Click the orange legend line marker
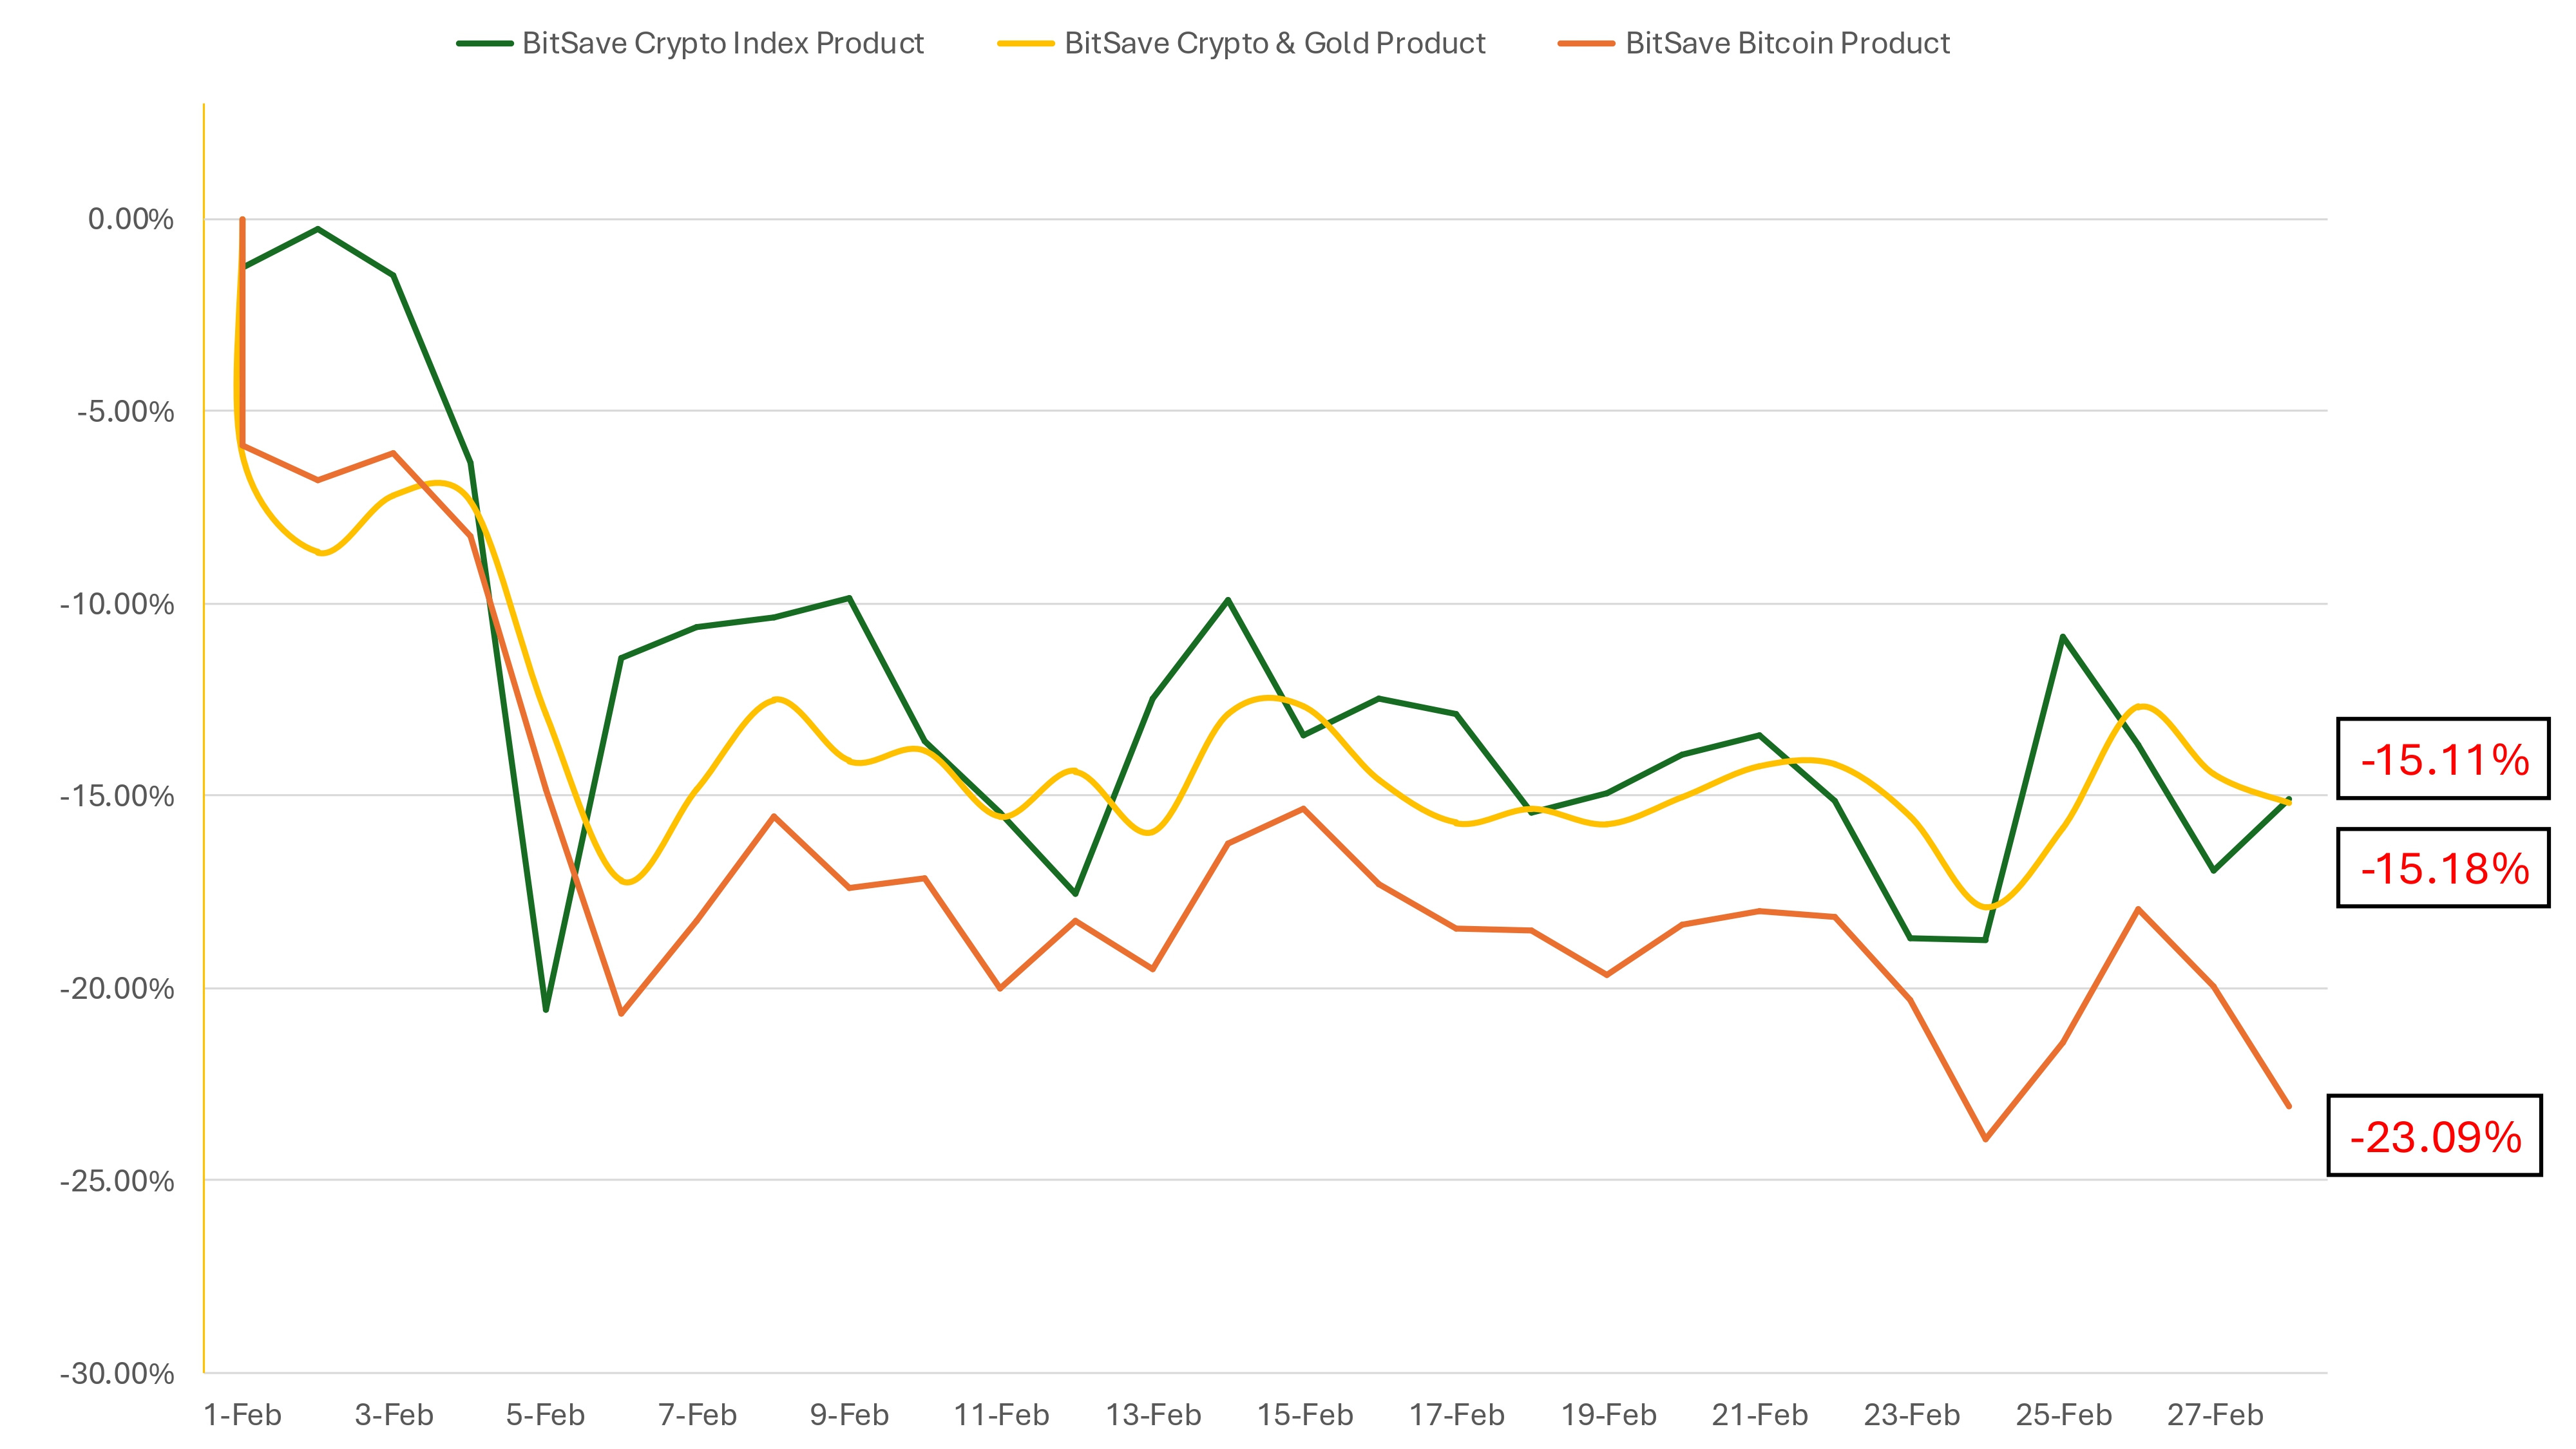The image size is (2576, 1449). click(x=1586, y=44)
